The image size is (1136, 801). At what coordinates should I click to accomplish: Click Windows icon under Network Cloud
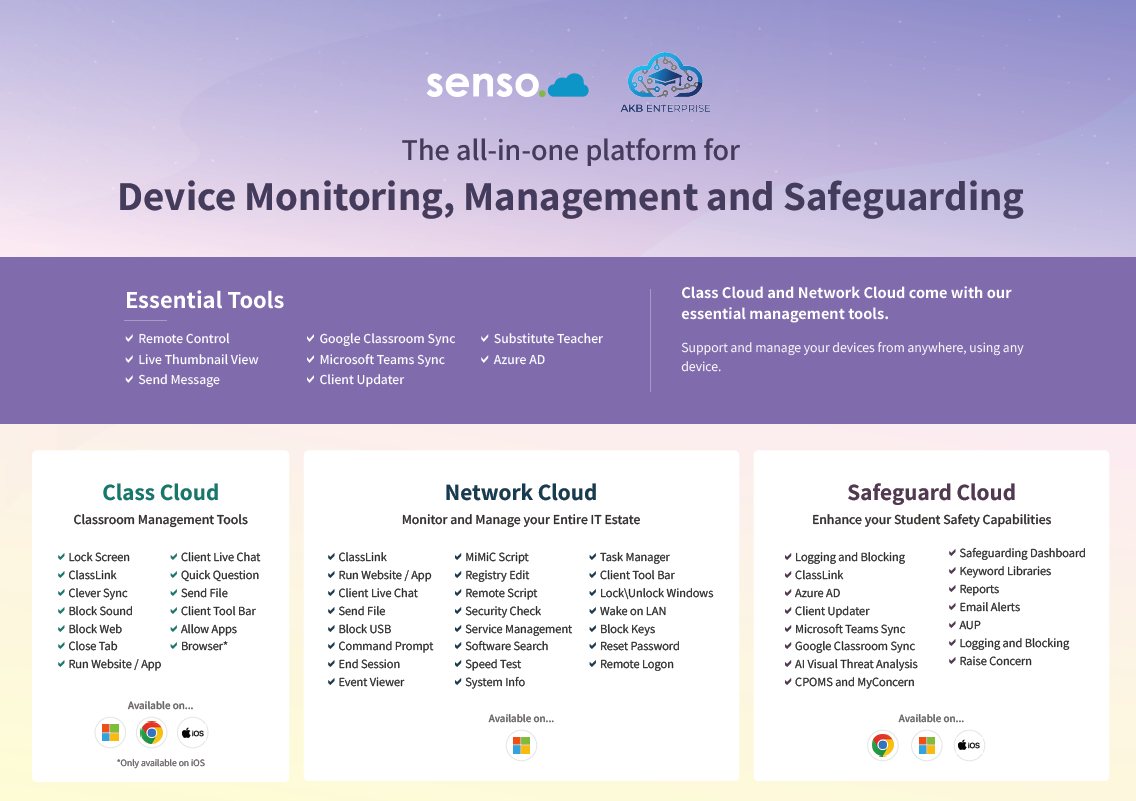(x=521, y=745)
